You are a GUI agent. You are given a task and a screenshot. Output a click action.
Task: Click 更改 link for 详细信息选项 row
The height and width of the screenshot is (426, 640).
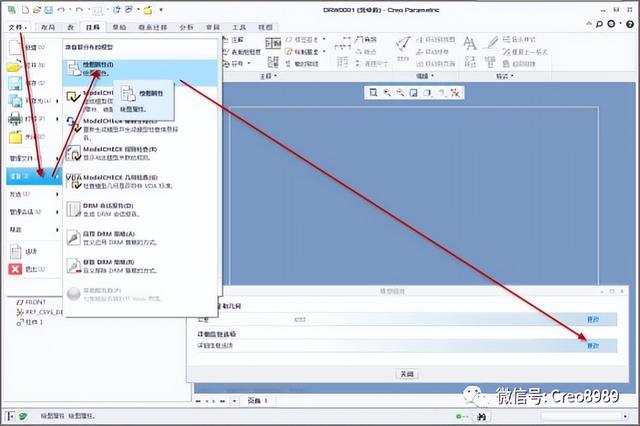[x=593, y=346]
